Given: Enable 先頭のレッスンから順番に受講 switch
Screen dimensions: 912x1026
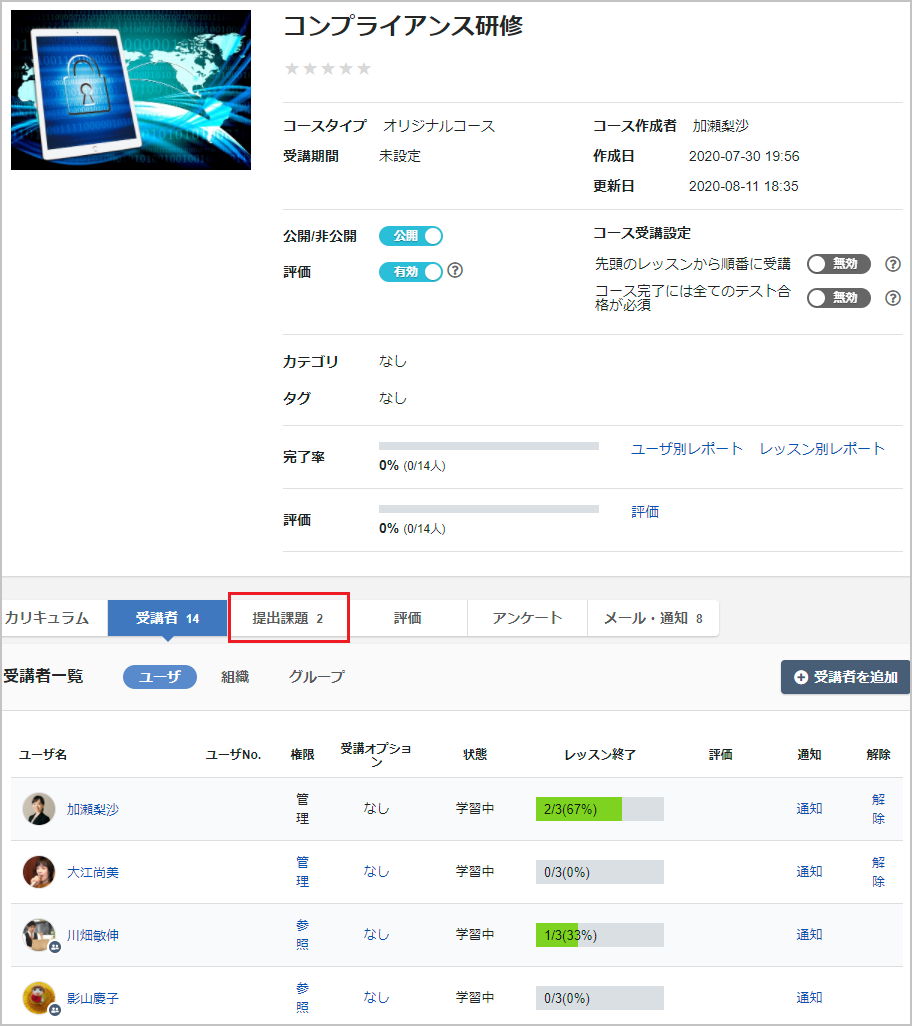Looking at the screenshot, I should tap(839, 264).
